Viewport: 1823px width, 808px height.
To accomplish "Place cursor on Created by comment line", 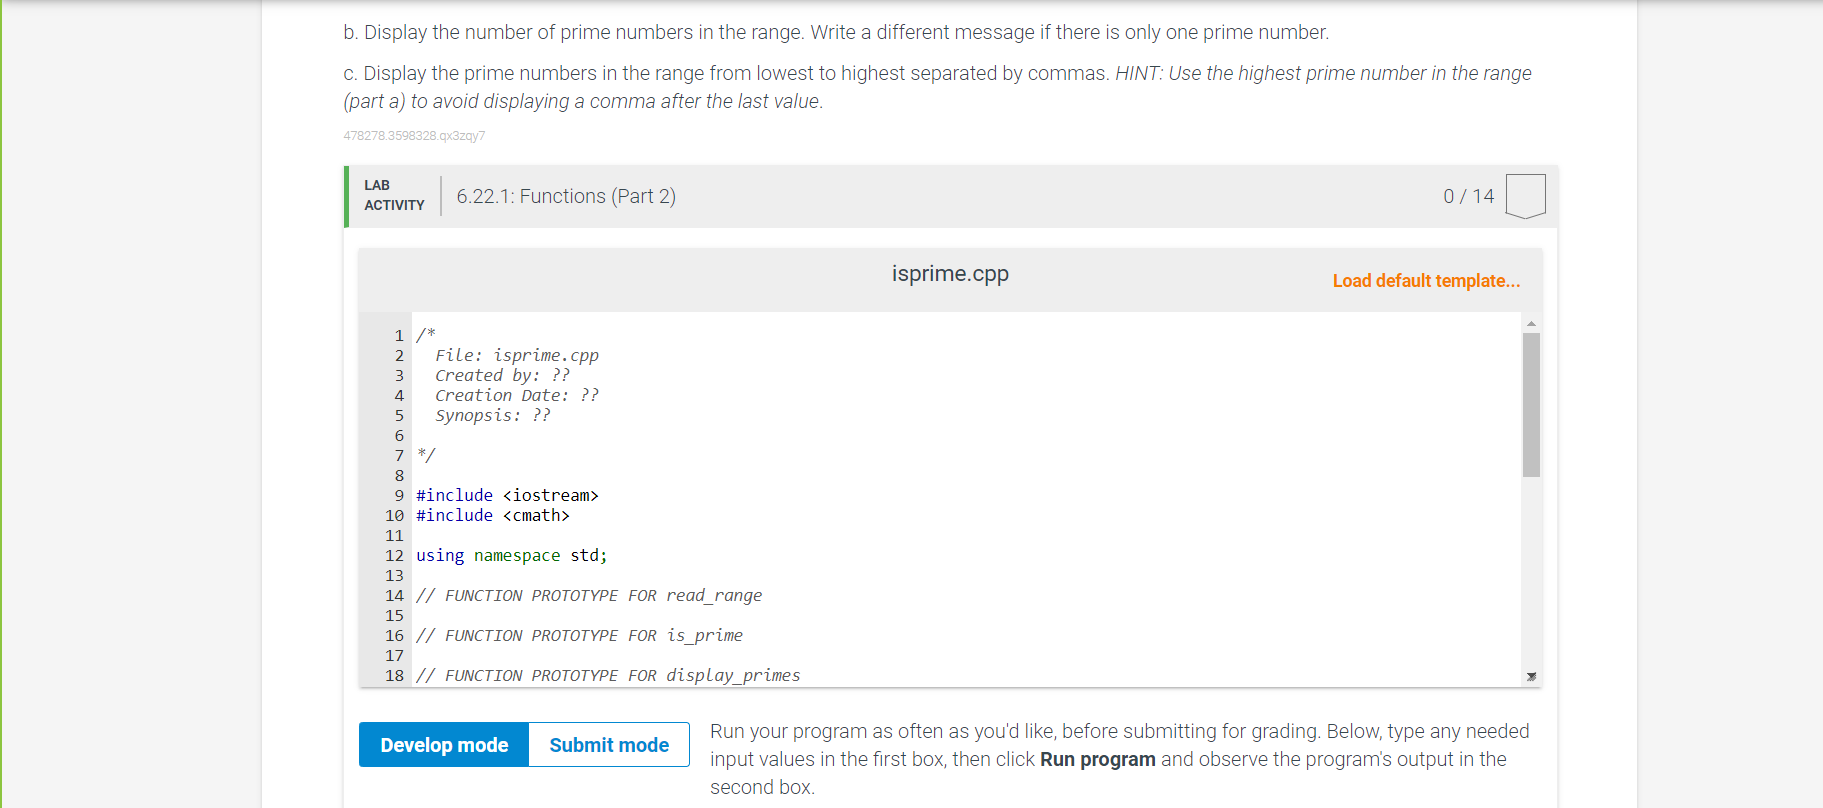I will (502, 375).
